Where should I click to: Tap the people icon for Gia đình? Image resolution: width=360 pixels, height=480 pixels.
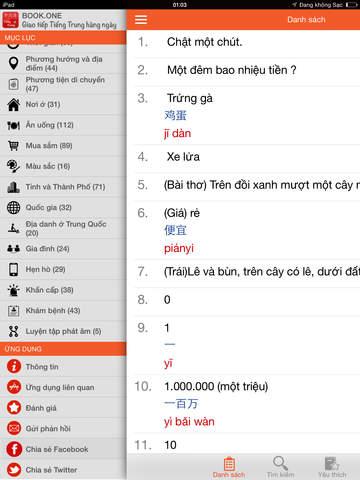pyautogui.click(x=13, y=249)
